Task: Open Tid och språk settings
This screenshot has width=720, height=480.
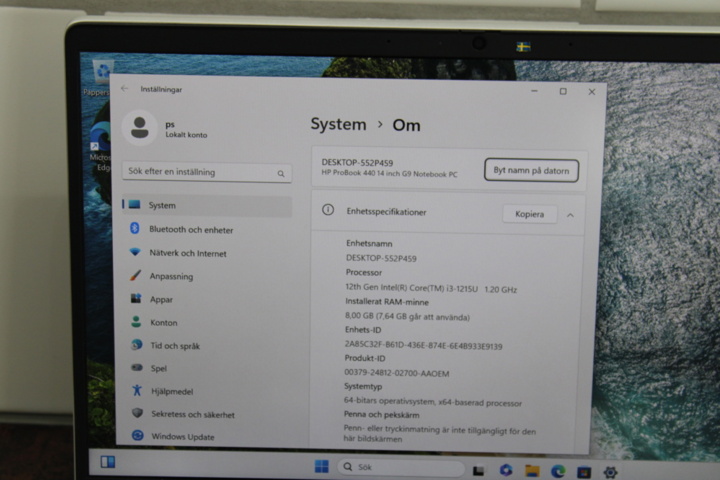Action: [x=207, y=345]
